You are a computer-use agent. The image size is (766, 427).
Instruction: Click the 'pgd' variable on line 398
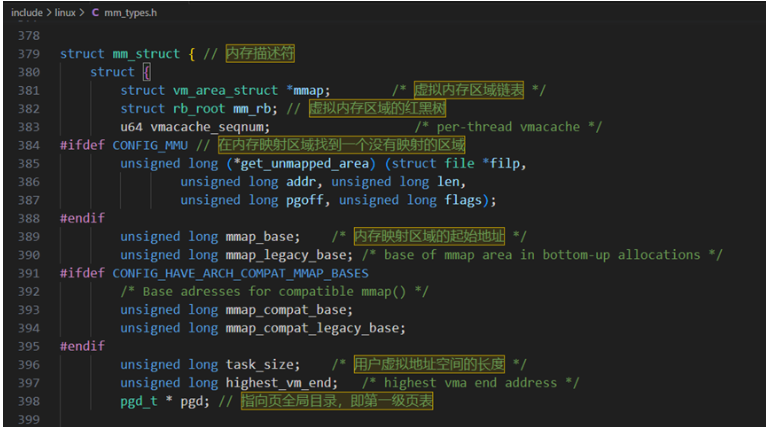(x=192, y=401)
